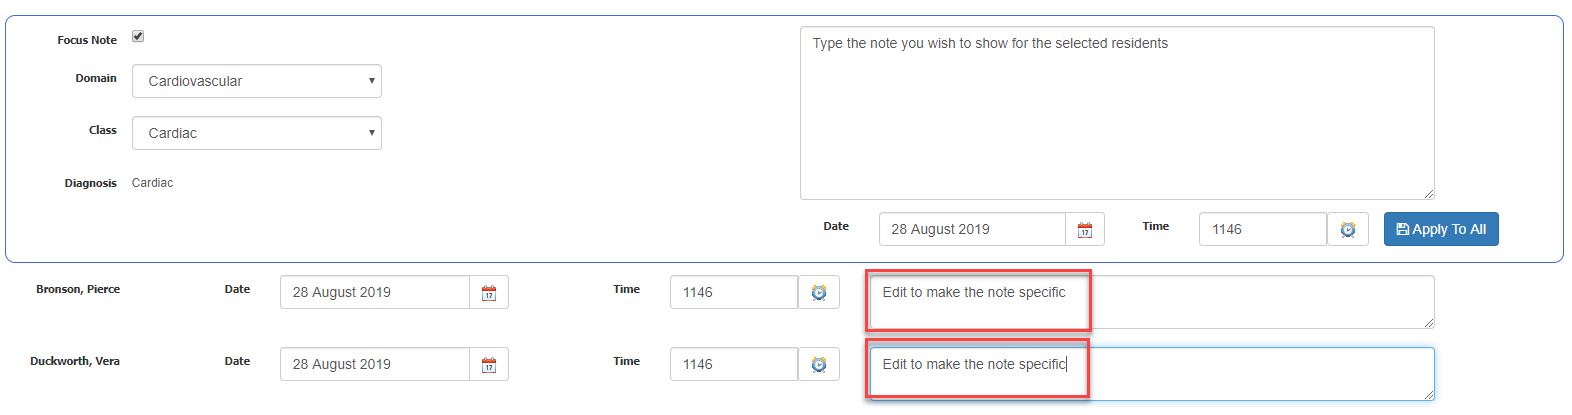Open calendar picker for Duckworth, Vera date
The width and height of the screenshot is (1572, 415).
[x=489, y=365]
